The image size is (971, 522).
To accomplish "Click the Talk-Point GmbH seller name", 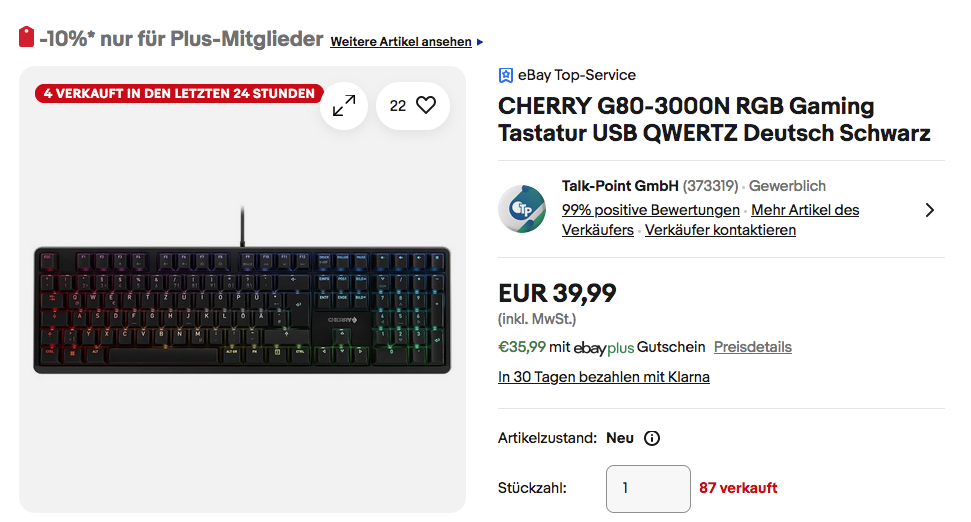I will (620, 186).
